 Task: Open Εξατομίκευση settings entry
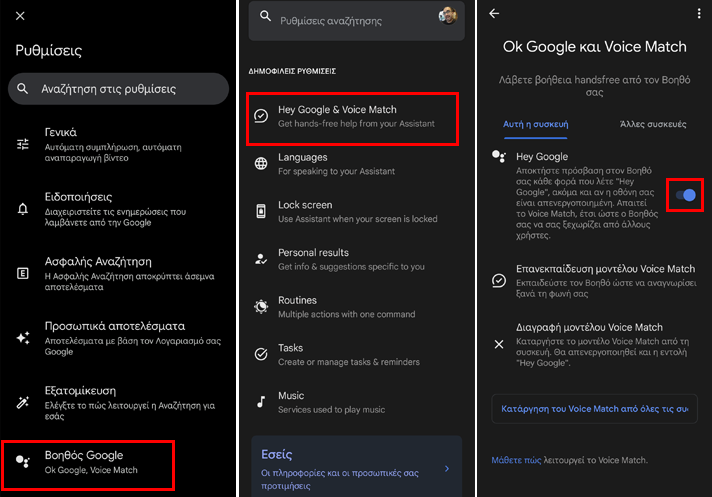coord(118,403)
